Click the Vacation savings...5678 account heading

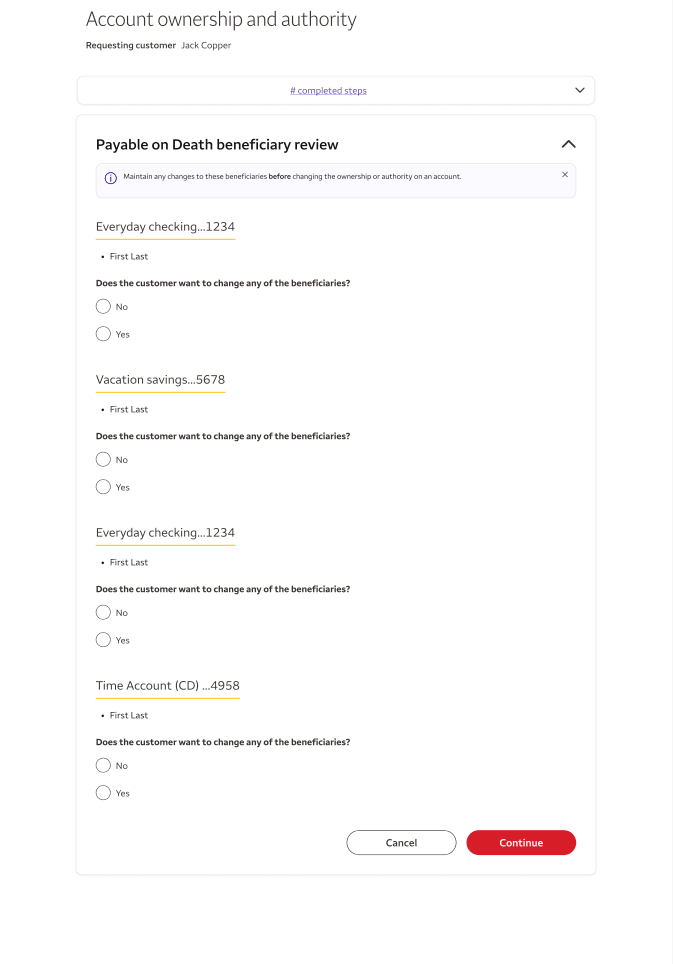pos(160,380)
